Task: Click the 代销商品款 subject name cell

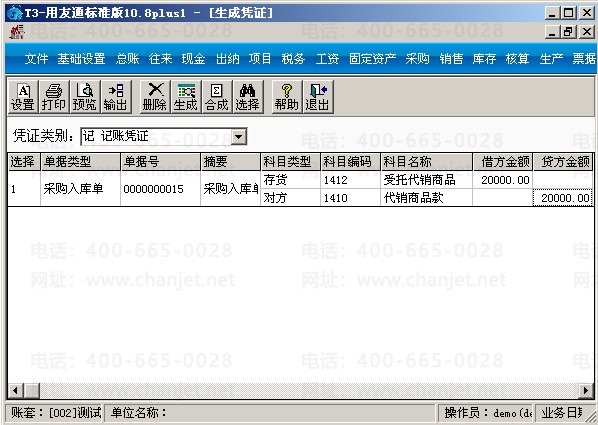Action: [427, 198]
